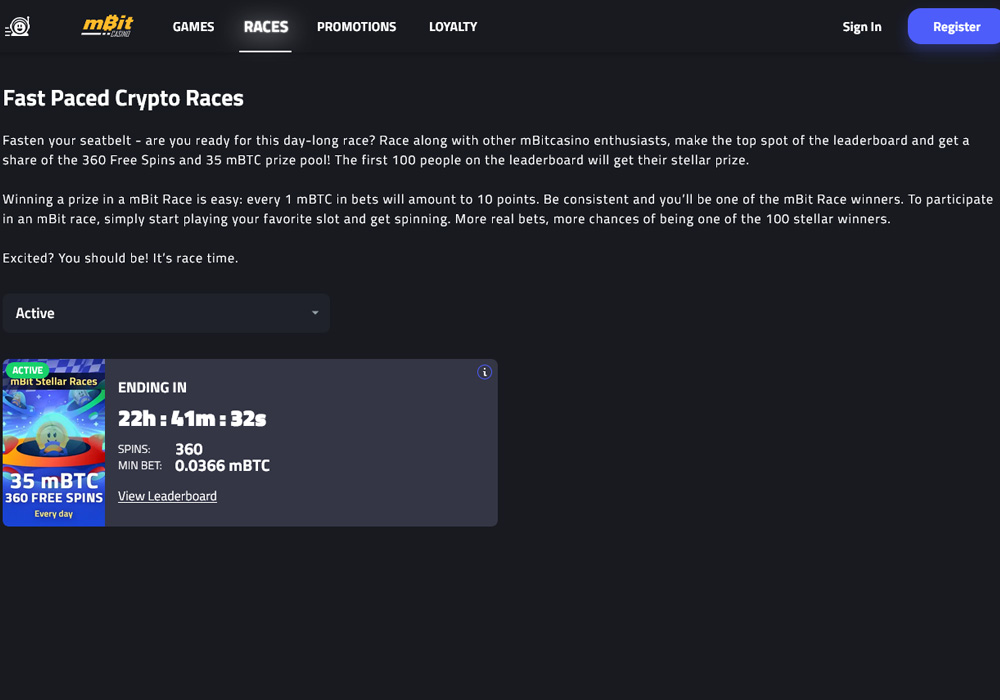The width and height of the screenshot is (1000, 700).
Task: Click the green ACTIVE badge
Action: pyautogui.click(x=28, y=370)
